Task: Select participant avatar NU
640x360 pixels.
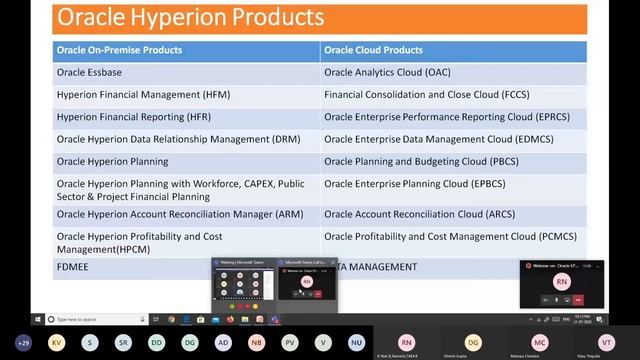Action: (356, 343)
